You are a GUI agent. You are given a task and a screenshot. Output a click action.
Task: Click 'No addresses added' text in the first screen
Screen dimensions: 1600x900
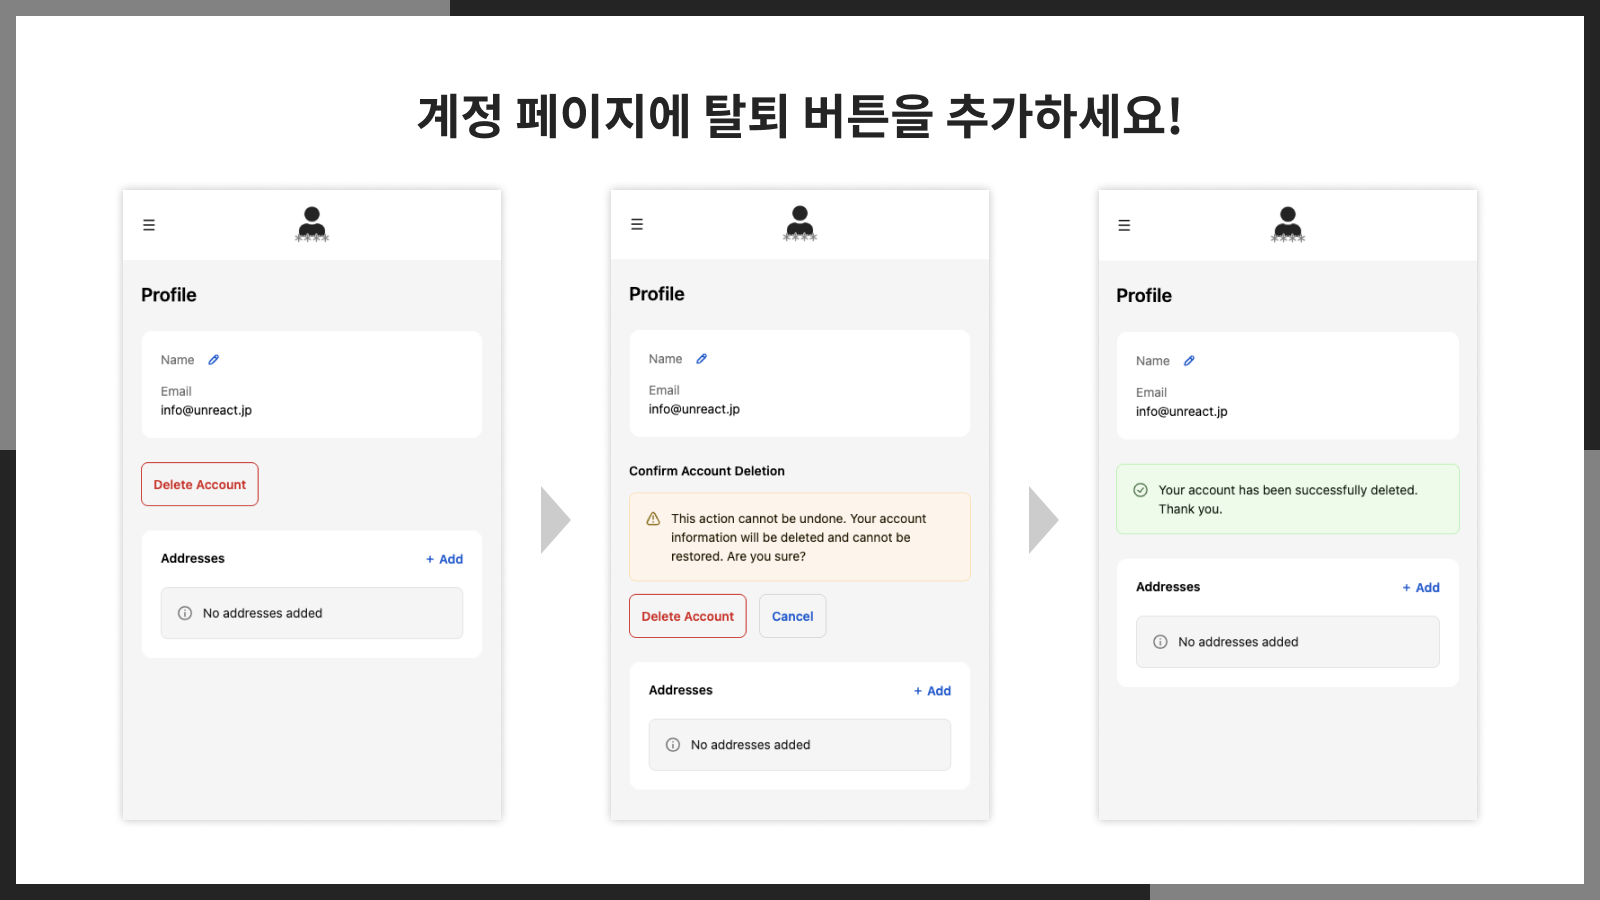[263, 613]
